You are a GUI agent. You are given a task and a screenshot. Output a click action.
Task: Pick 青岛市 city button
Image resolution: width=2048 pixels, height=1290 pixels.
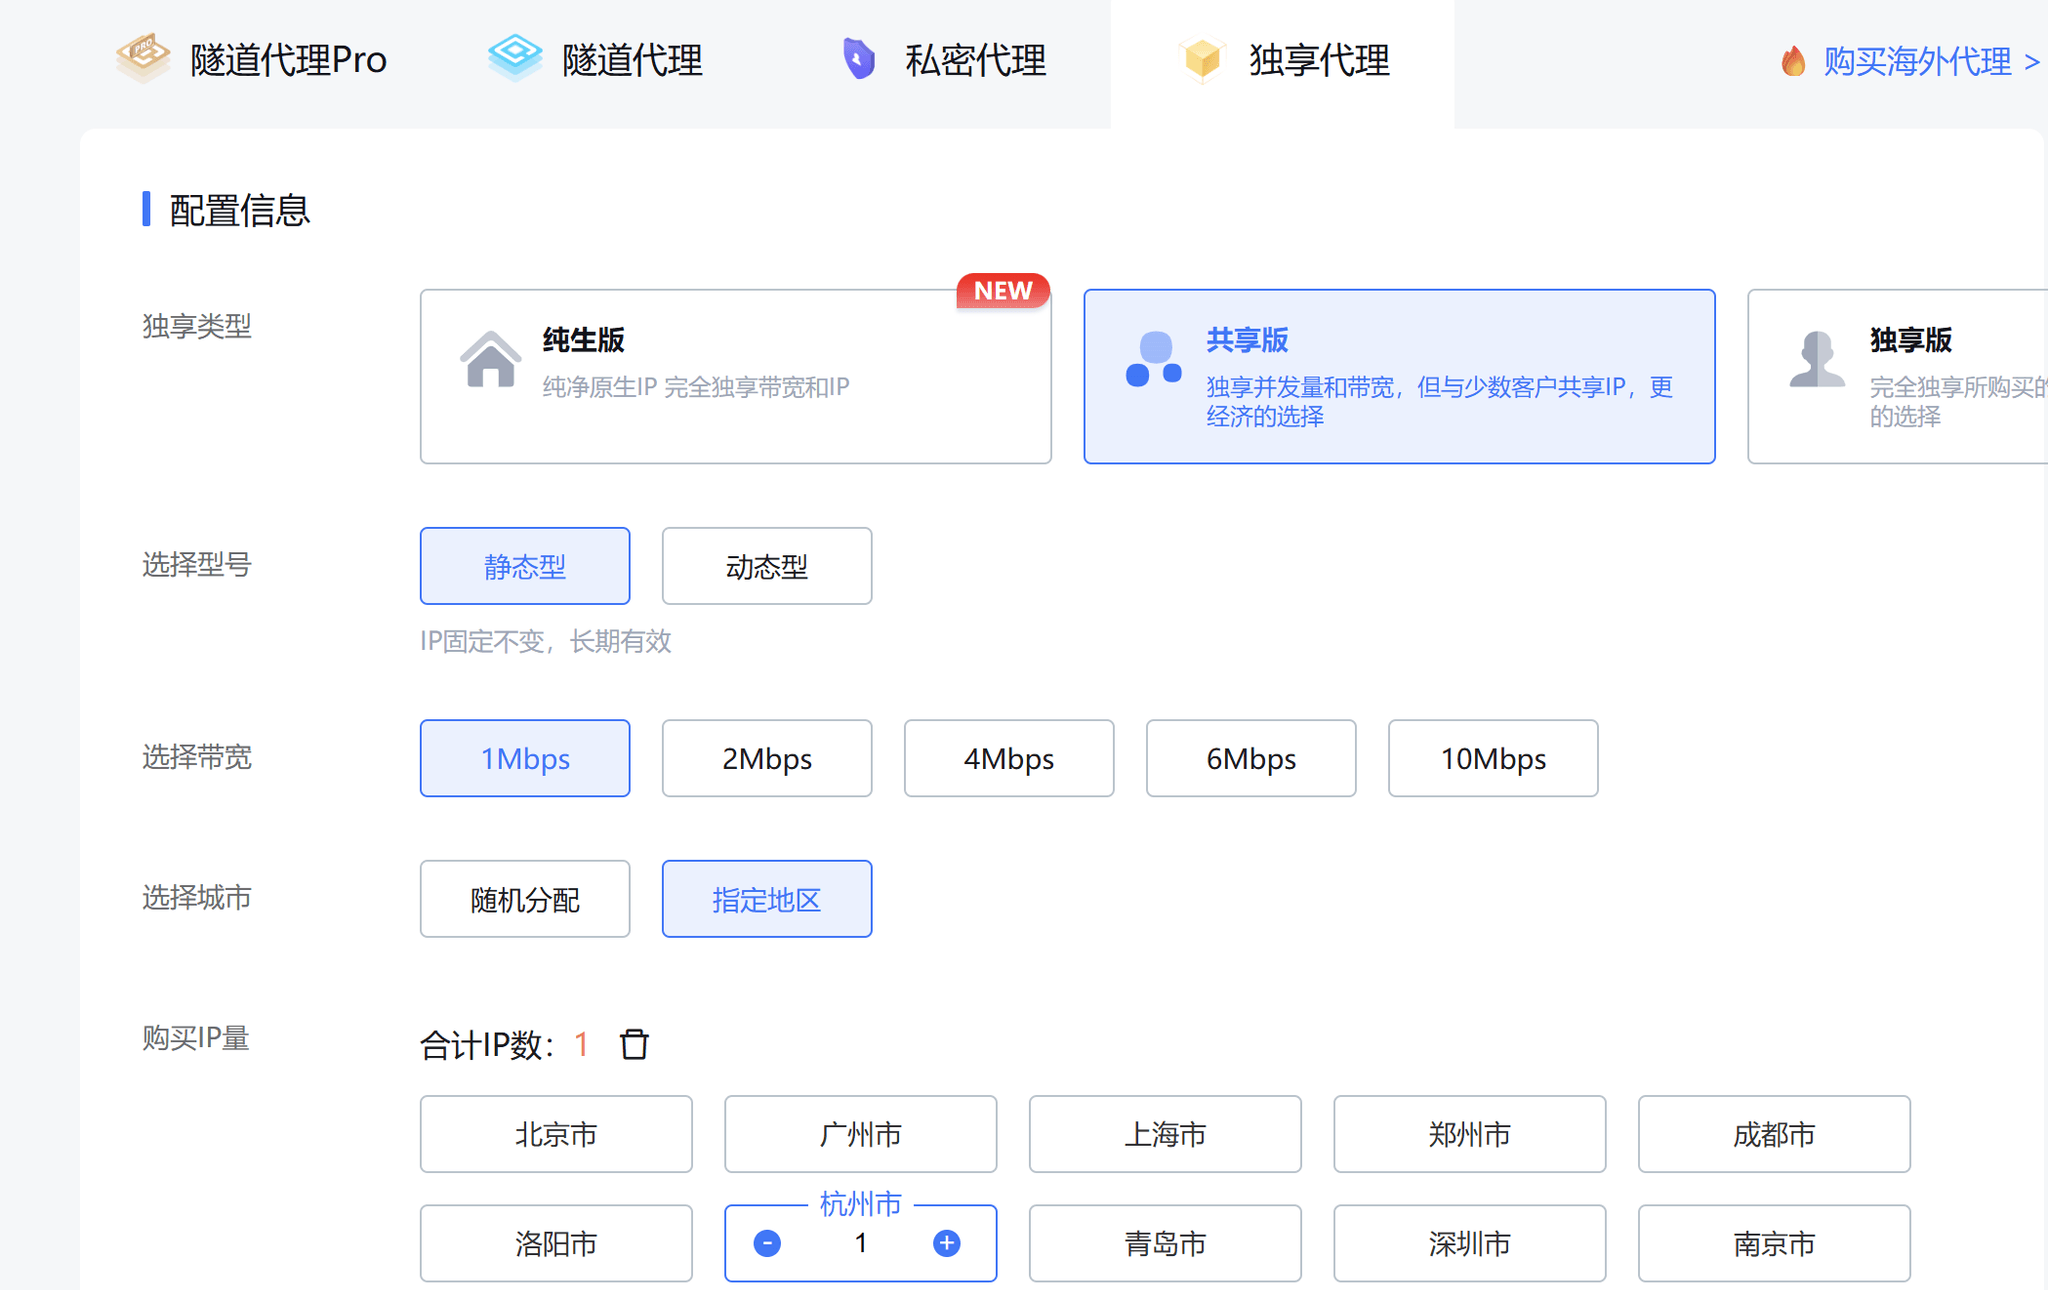coord(1165,1243)
